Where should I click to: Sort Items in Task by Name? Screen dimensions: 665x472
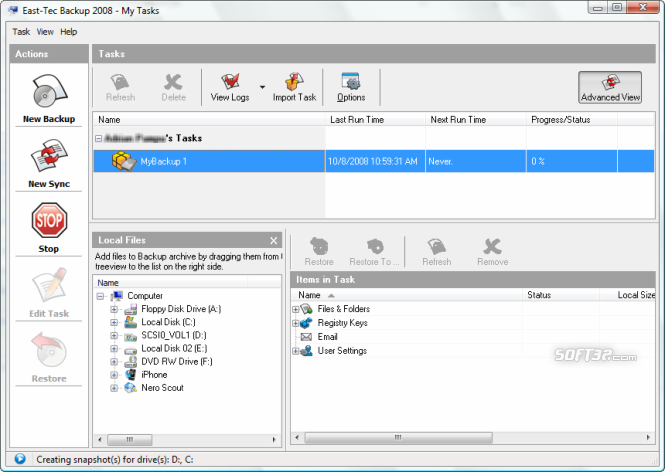(407, 295)
